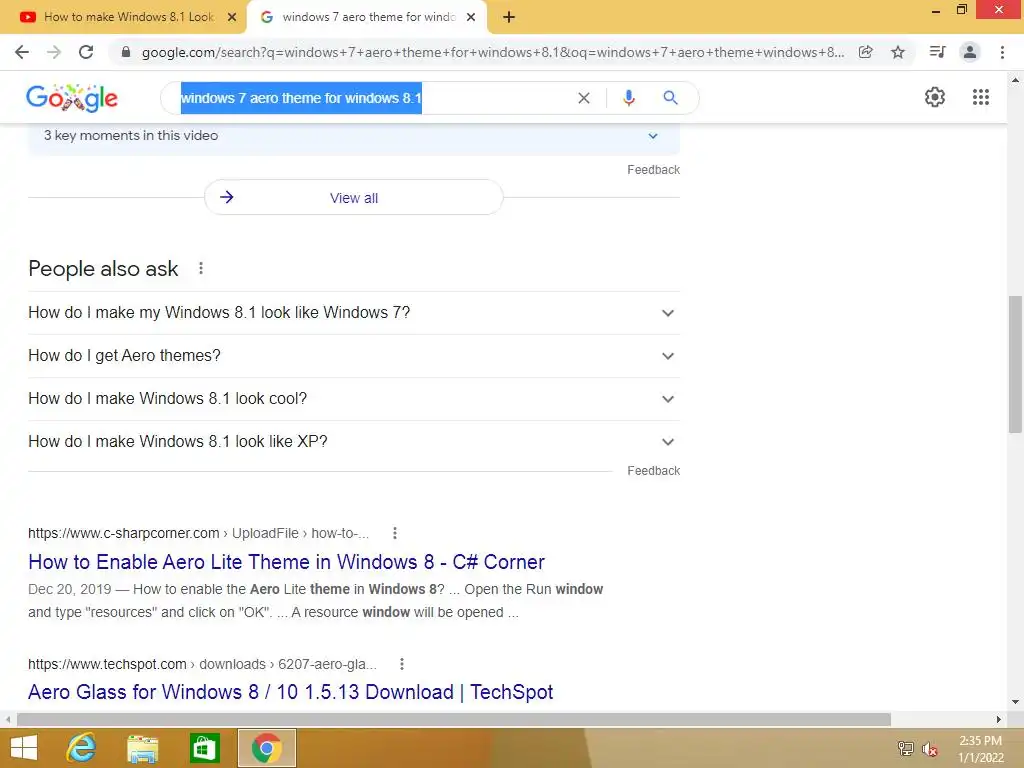Click the browser address bar URL
1024x768 pixels.
click(492, 52)
